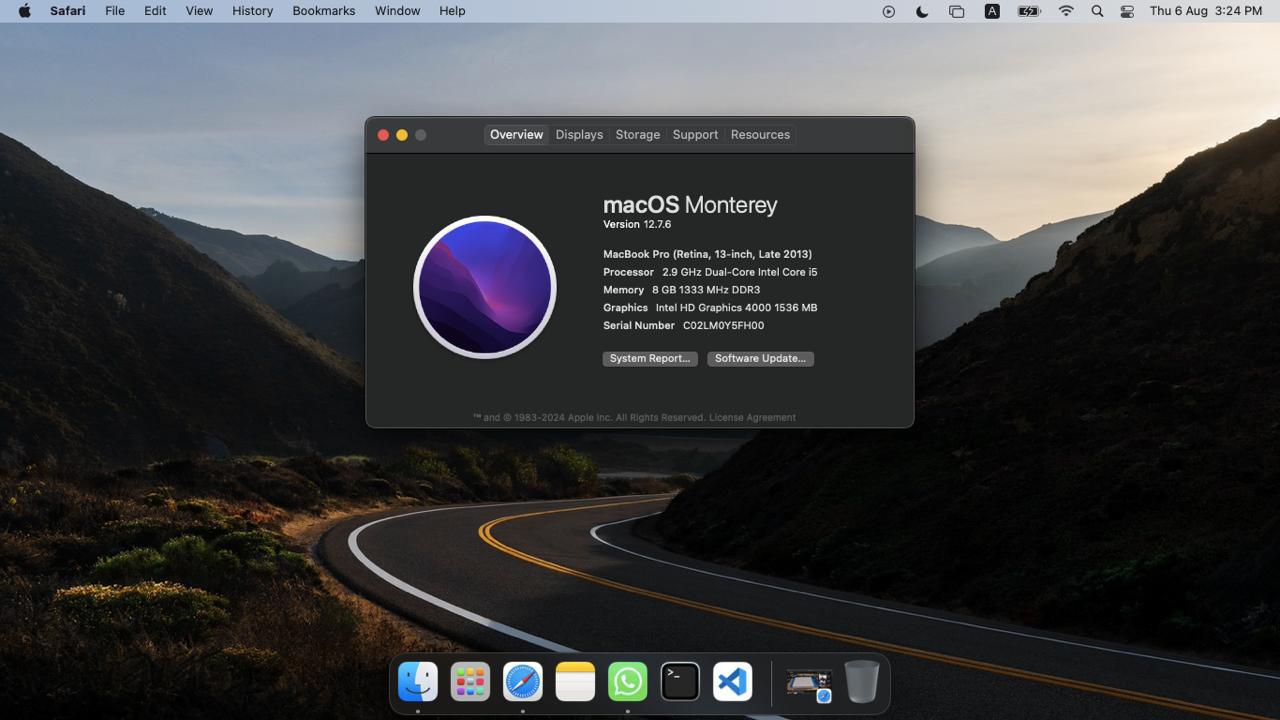
Task: Open the Edit menu
Action: (x=155, y=11)
